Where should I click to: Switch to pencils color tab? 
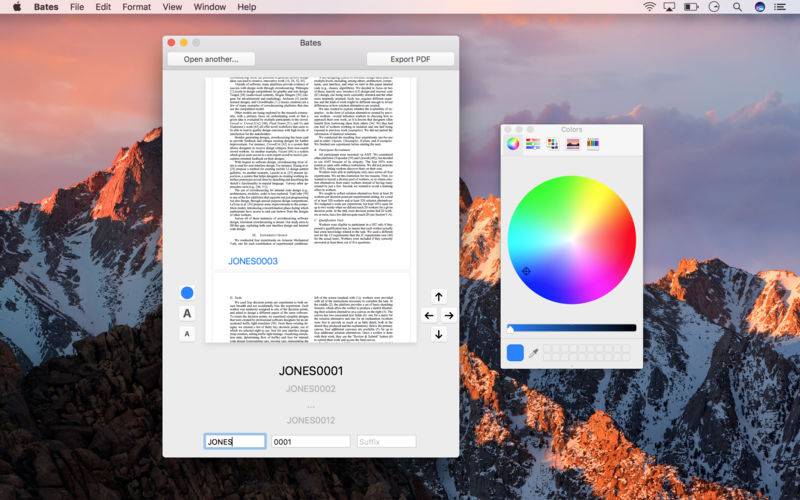pyautogui.click(x=593, y=144)
